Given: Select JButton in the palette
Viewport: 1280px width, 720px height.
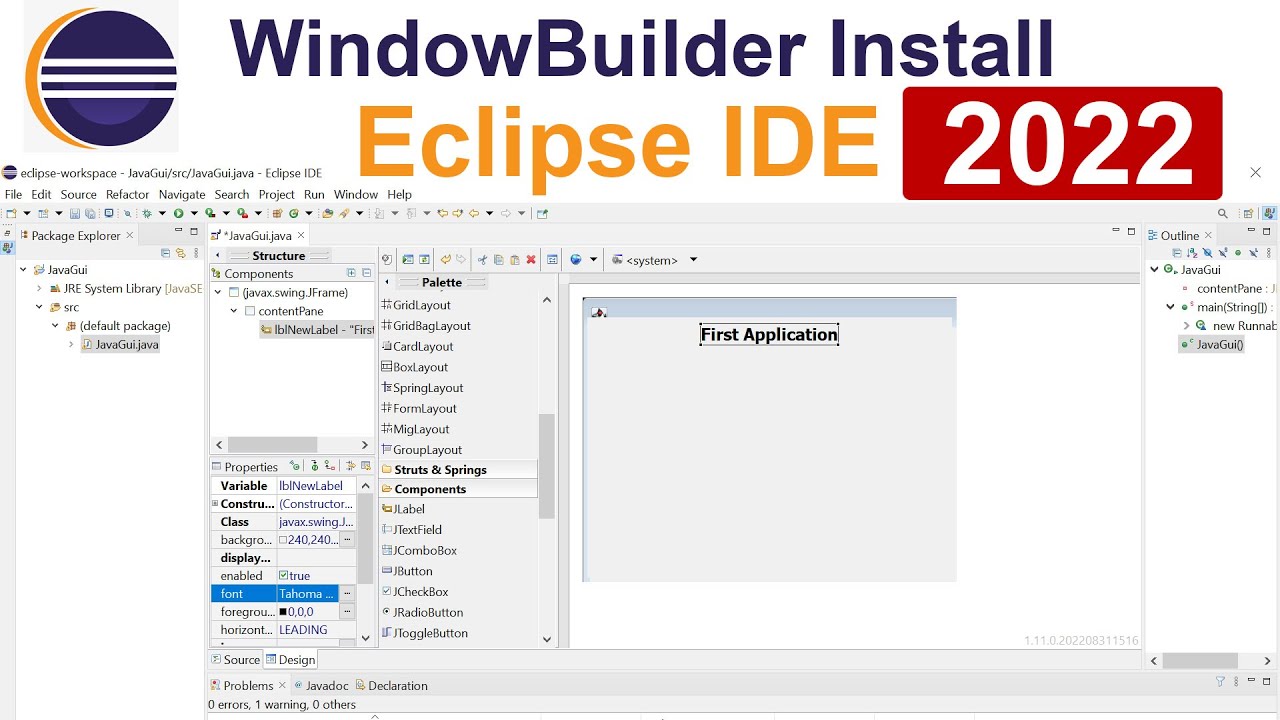Looking at the screenshot, I should click(407, 571).
